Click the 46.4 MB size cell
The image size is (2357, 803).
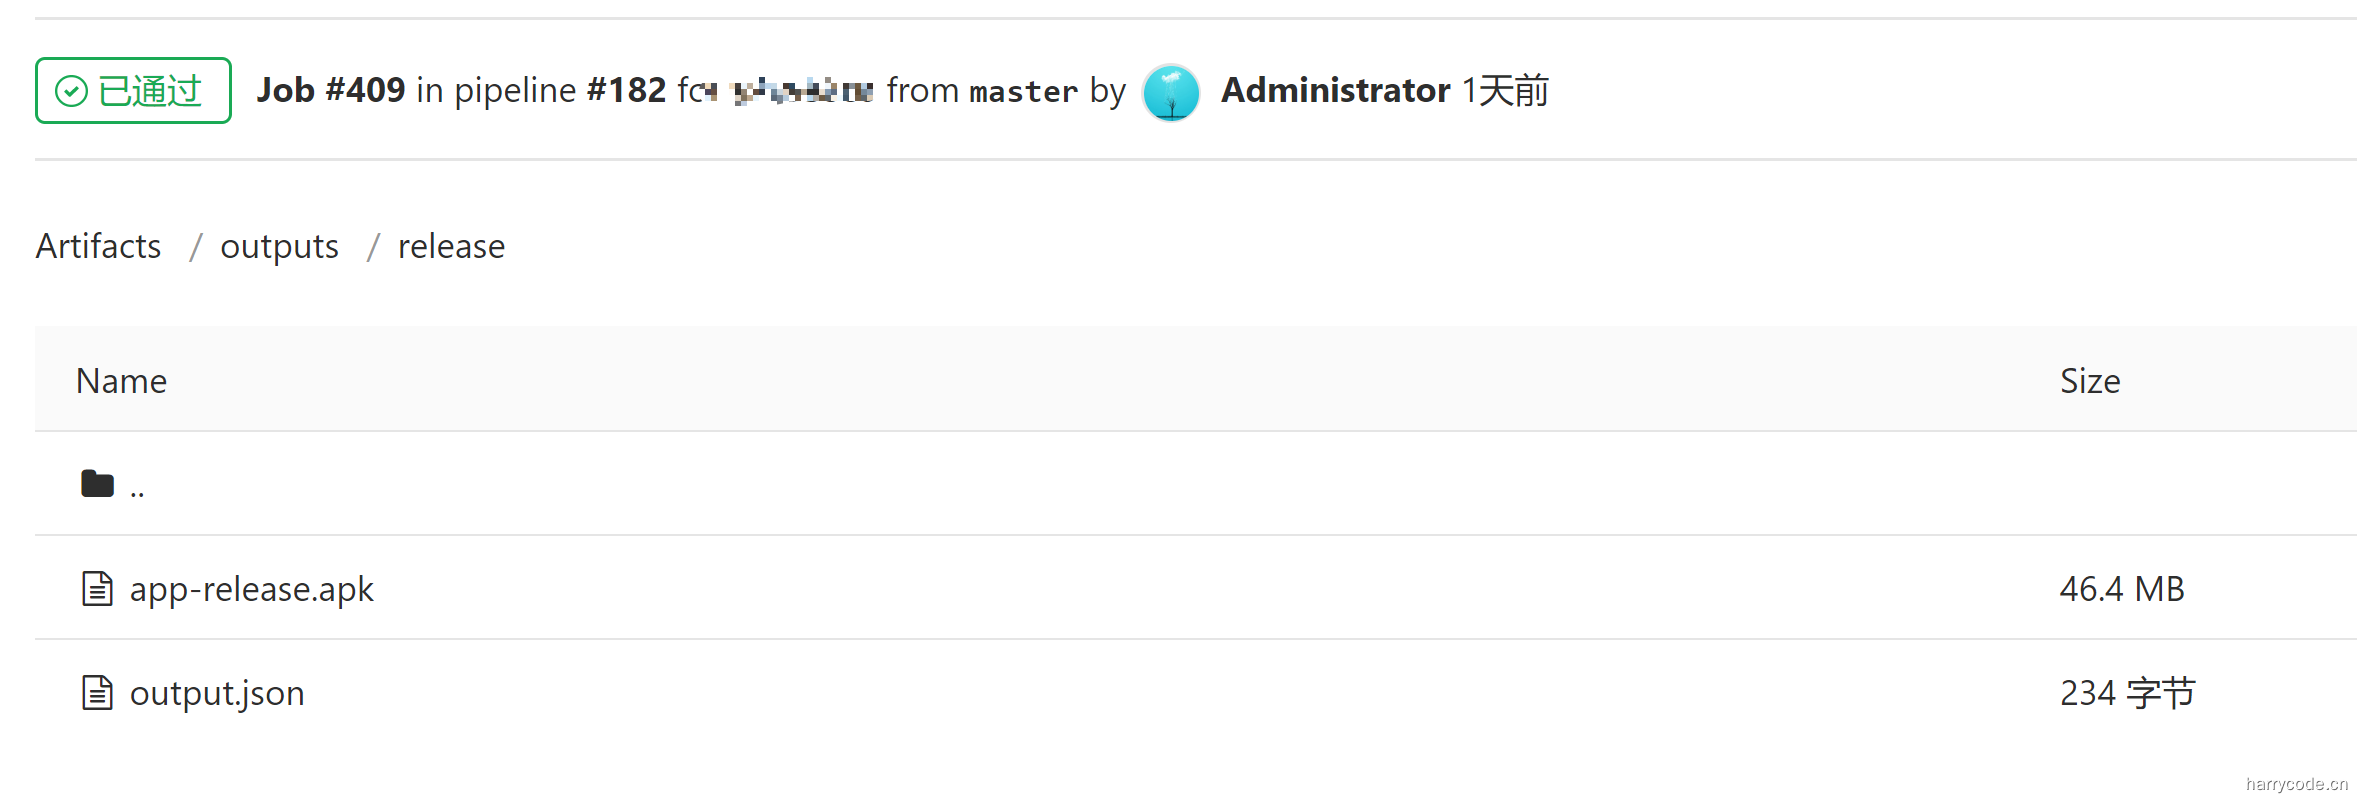(x=2122, y=589)
